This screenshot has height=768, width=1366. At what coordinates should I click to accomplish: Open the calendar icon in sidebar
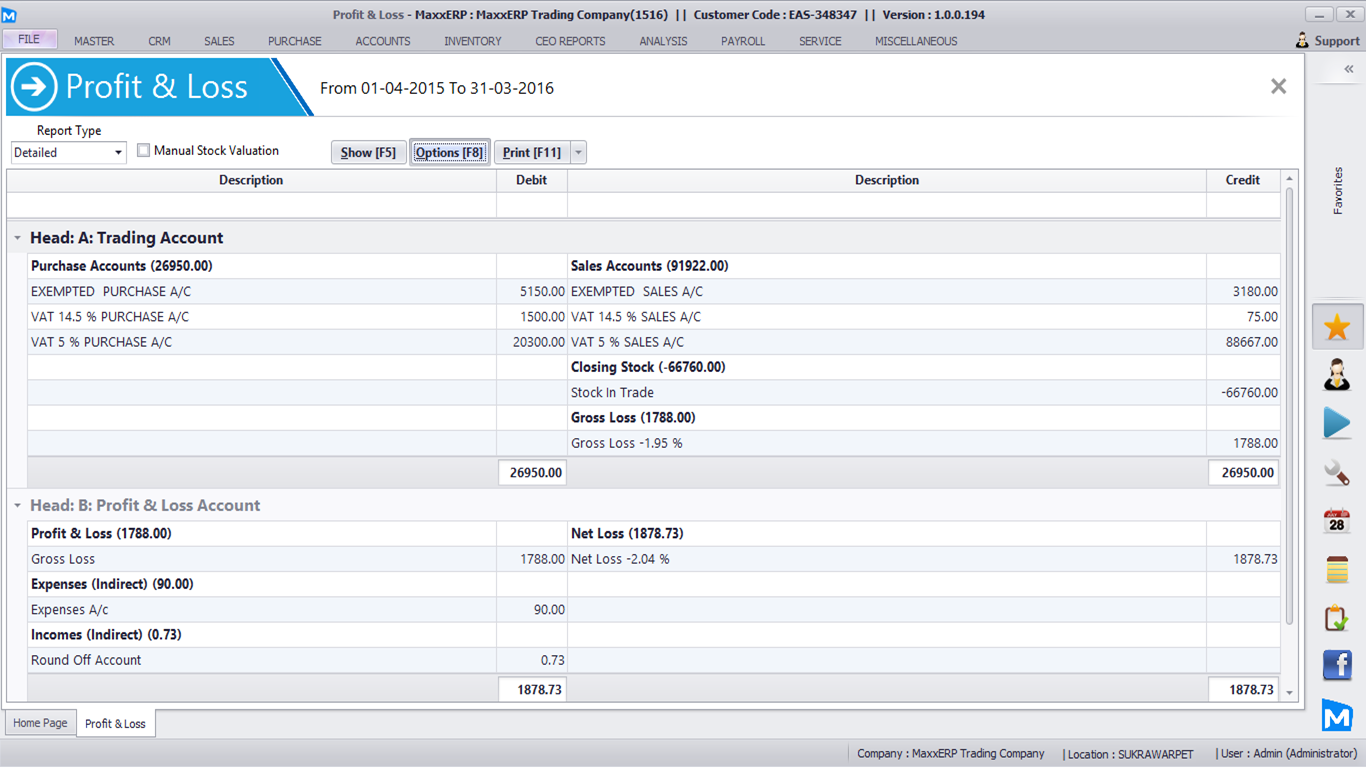tap(1337, 521)
